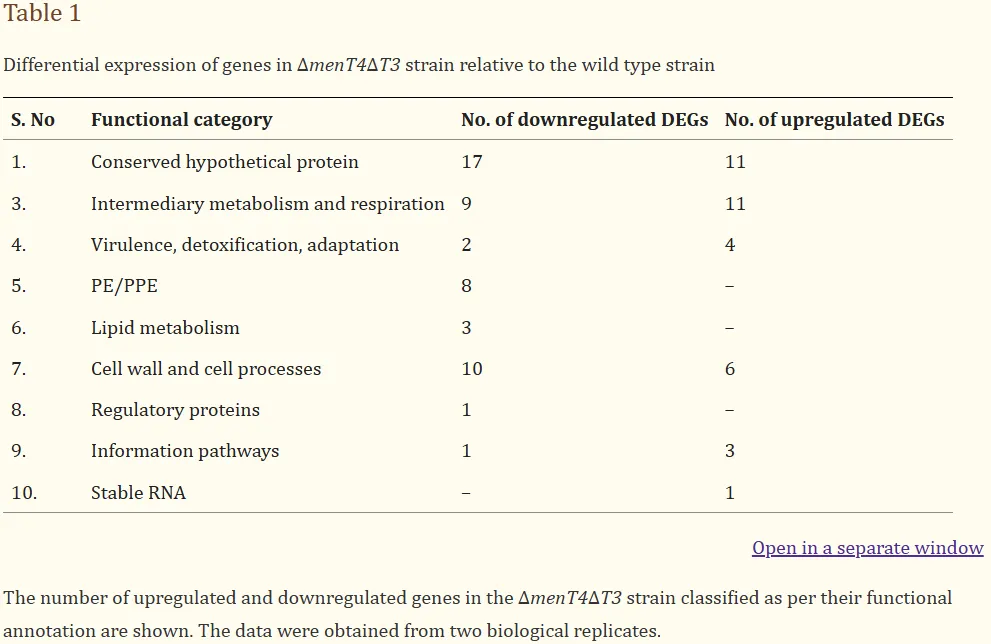Click the Functional category column header

tap(181, 120)
